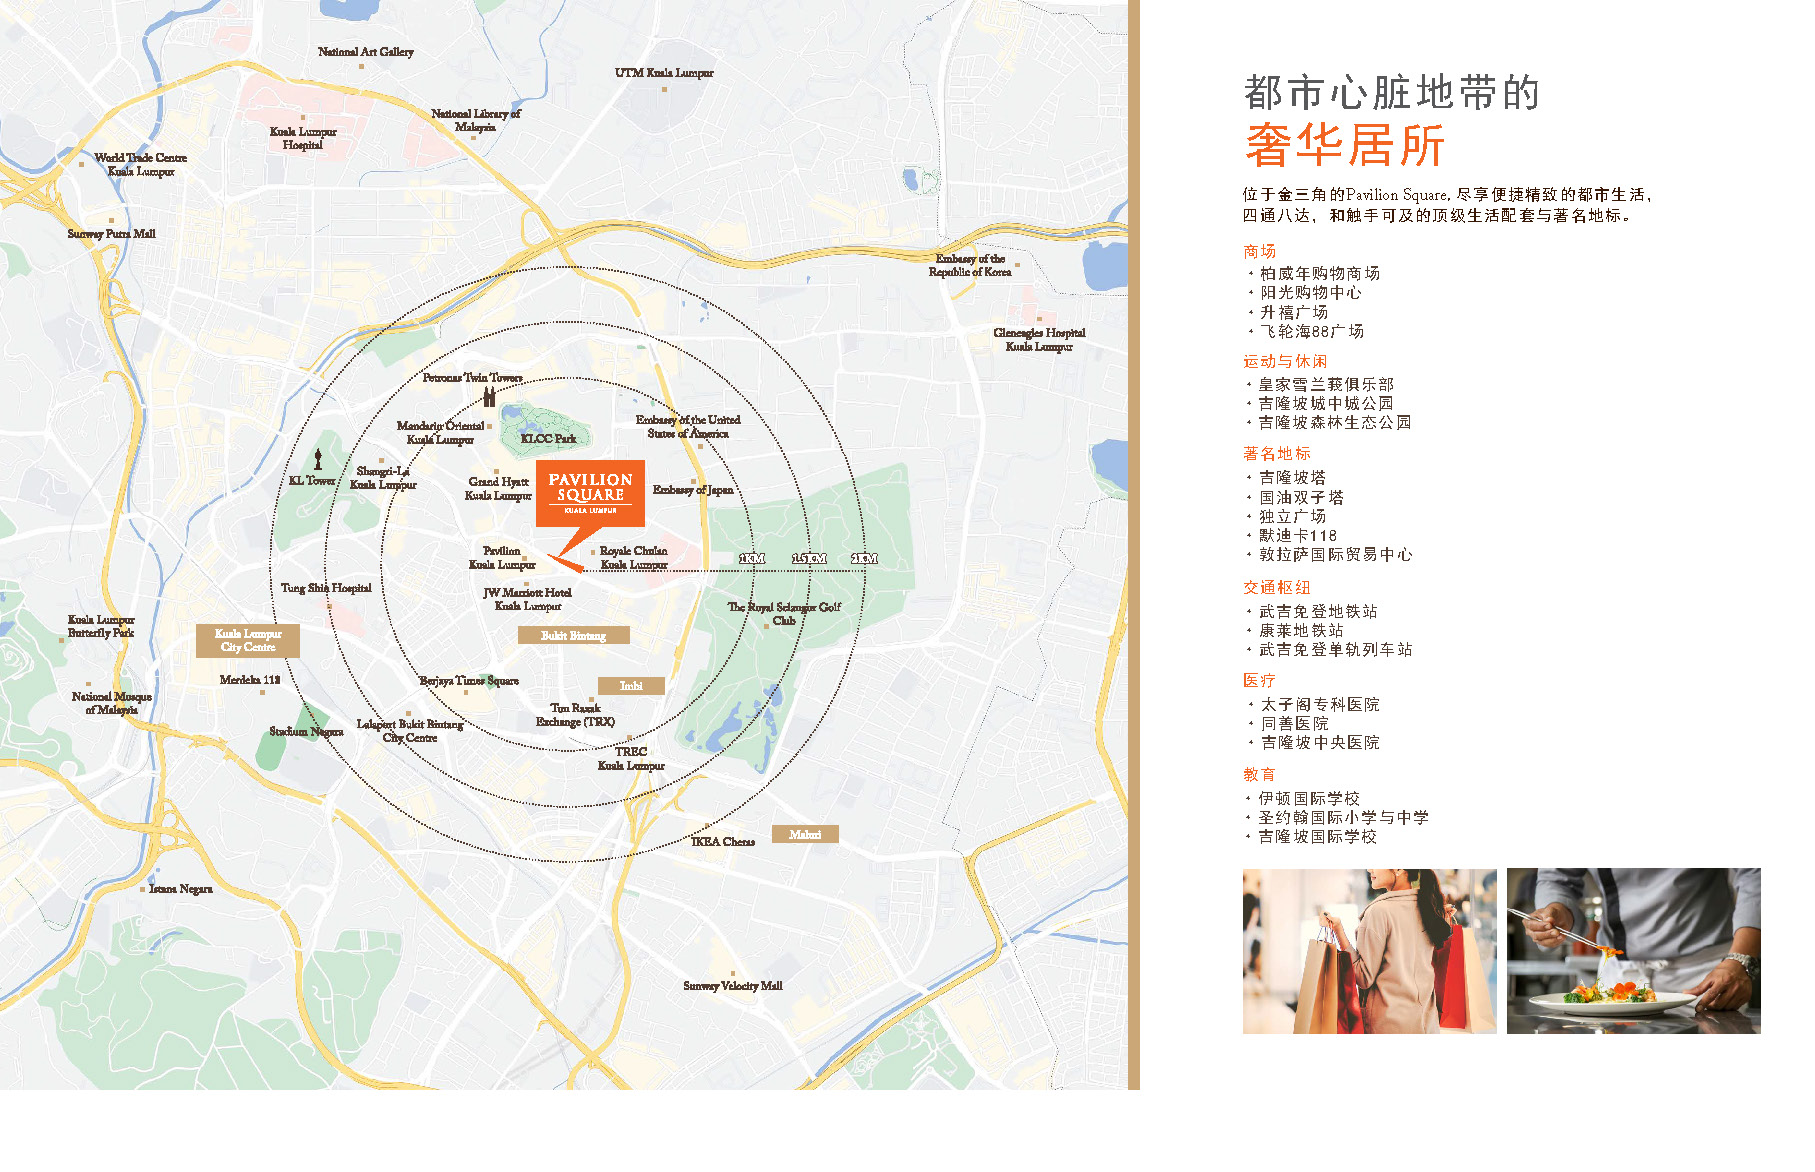Click the Embassy of the Republic of Korea label
The width and height of the screenshot is (1815, 1172).
click(970, 265)
